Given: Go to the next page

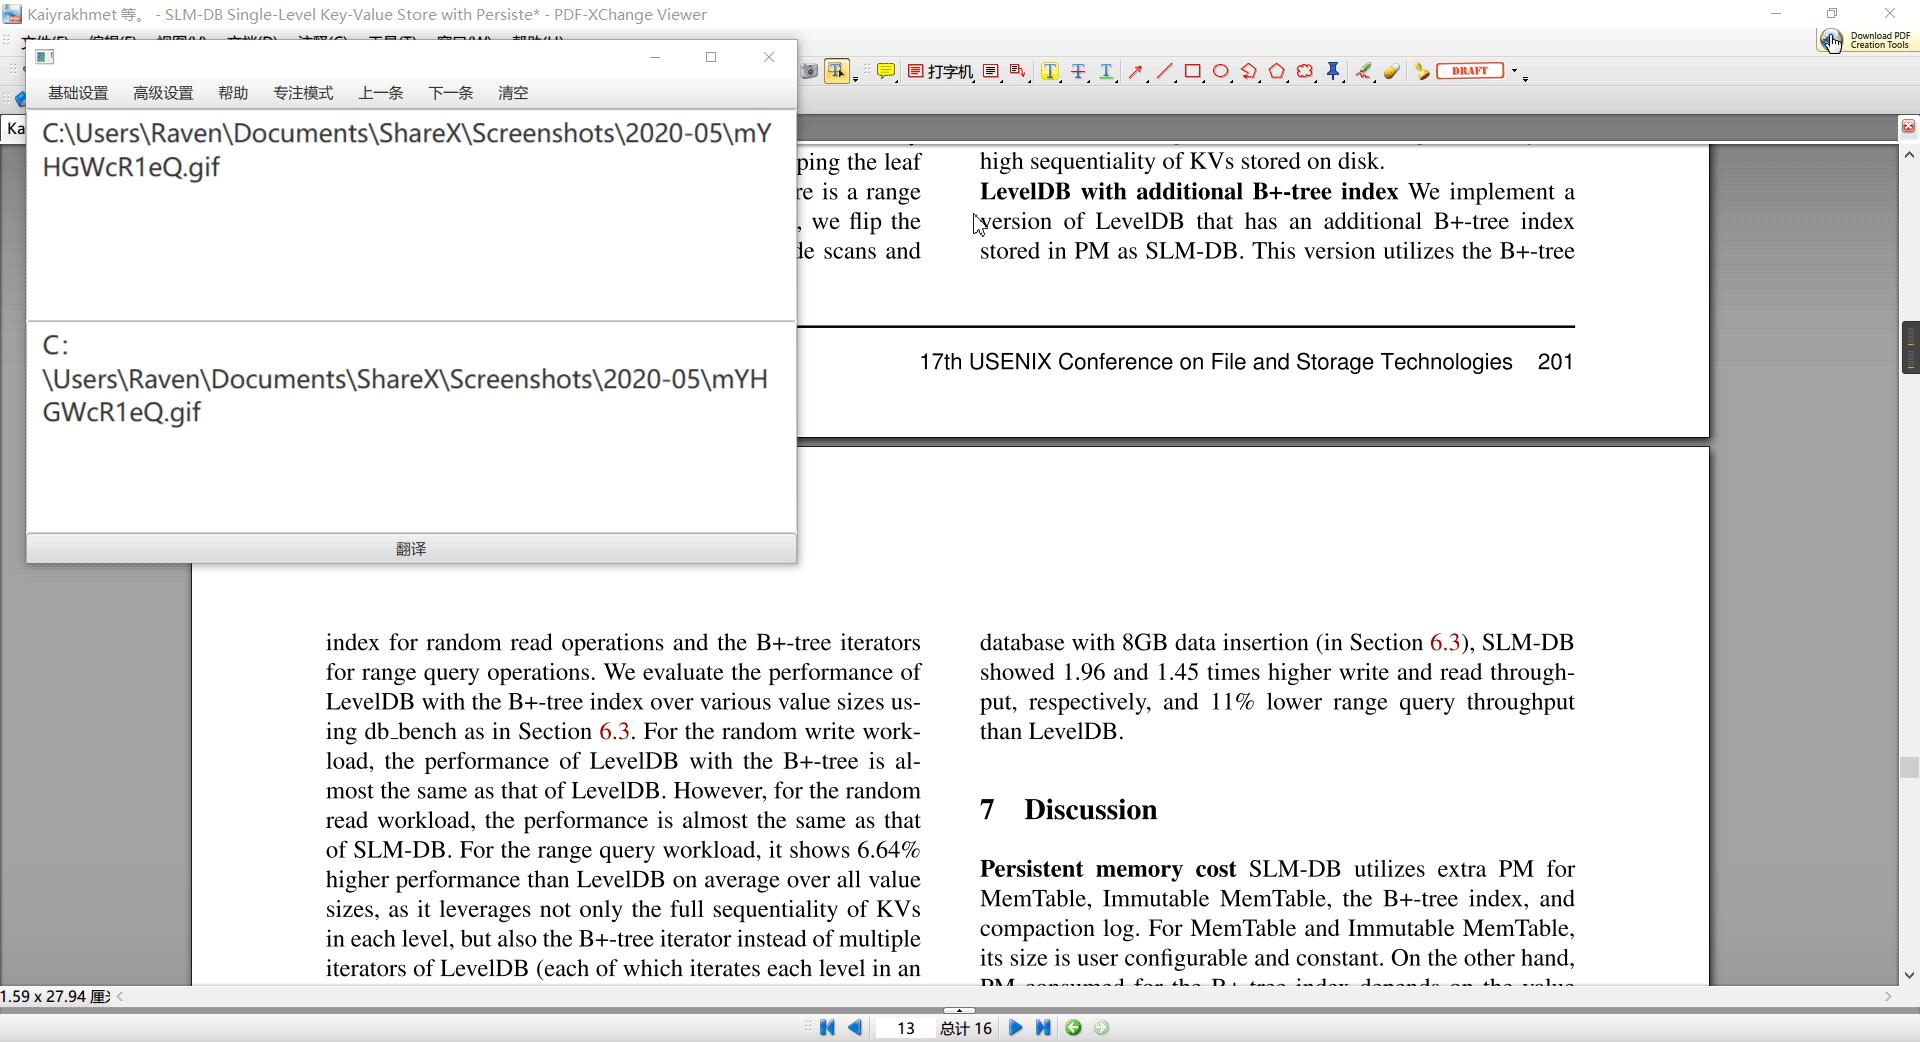Looking at the screenshot, I should [1015, 1028].
